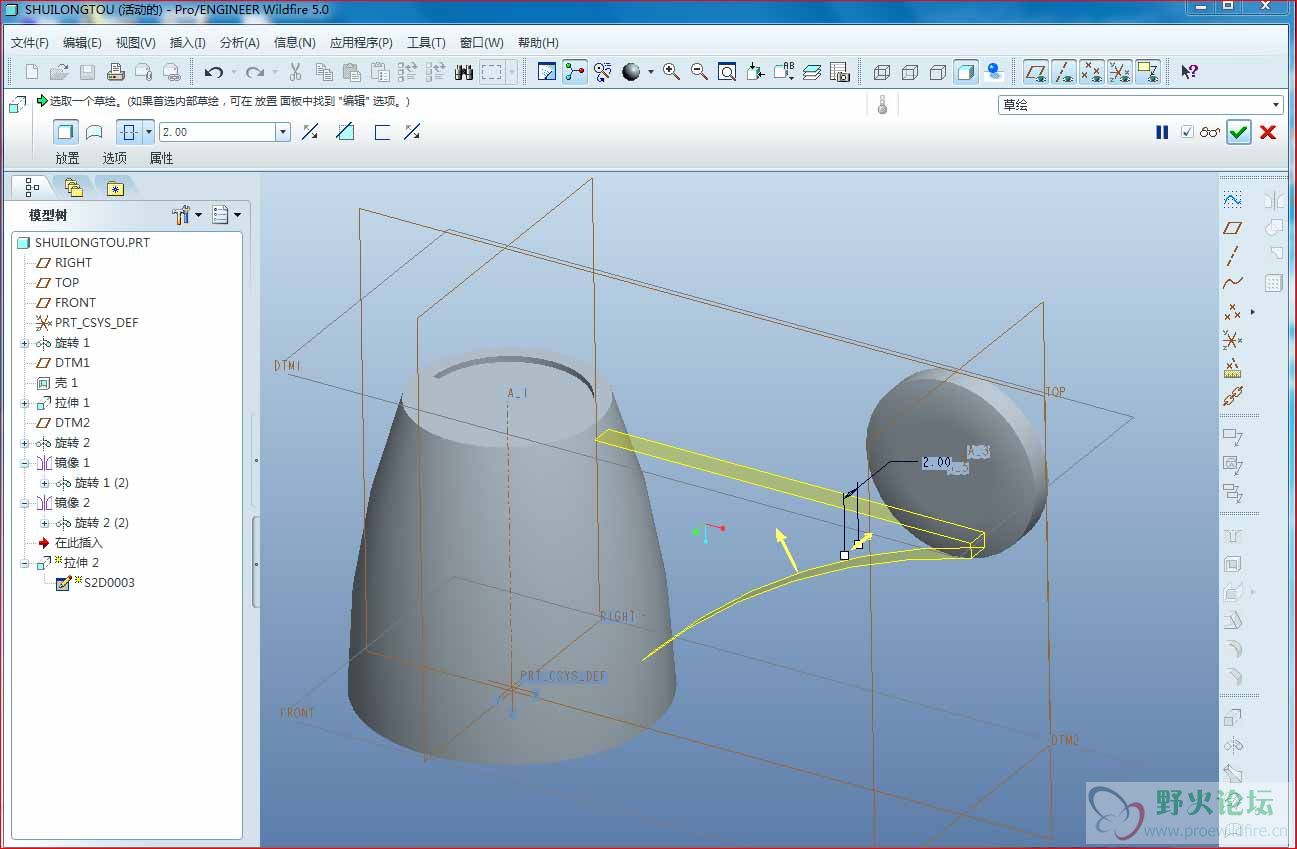This screenshot has height=849, width=1297.
Task: Cancel the feature with red X
Action: pyautogui.click(x=1268, y=132)
